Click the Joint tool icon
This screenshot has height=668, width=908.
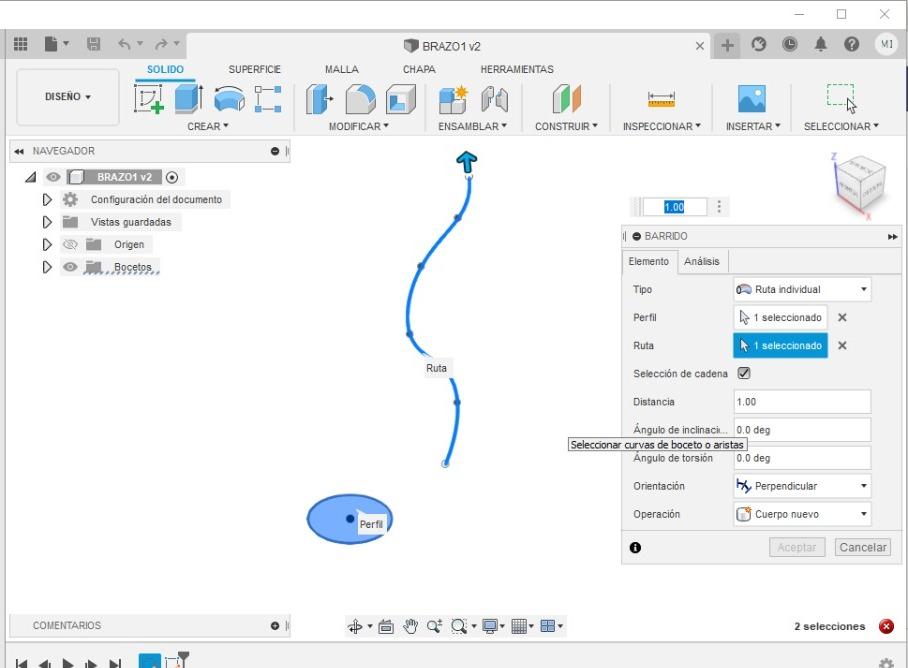(x=495, y=99)
